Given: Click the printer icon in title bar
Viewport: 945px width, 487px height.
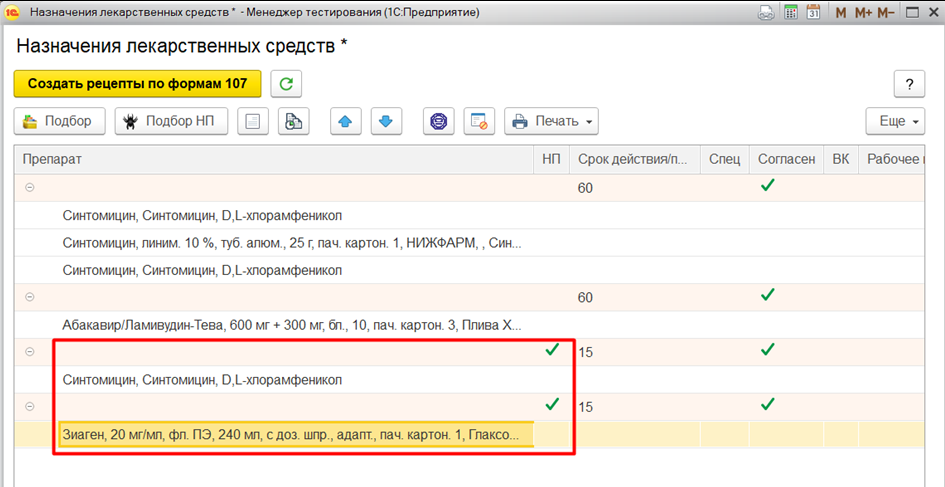Looking at the screenshot, I should (x=766, y=13).
